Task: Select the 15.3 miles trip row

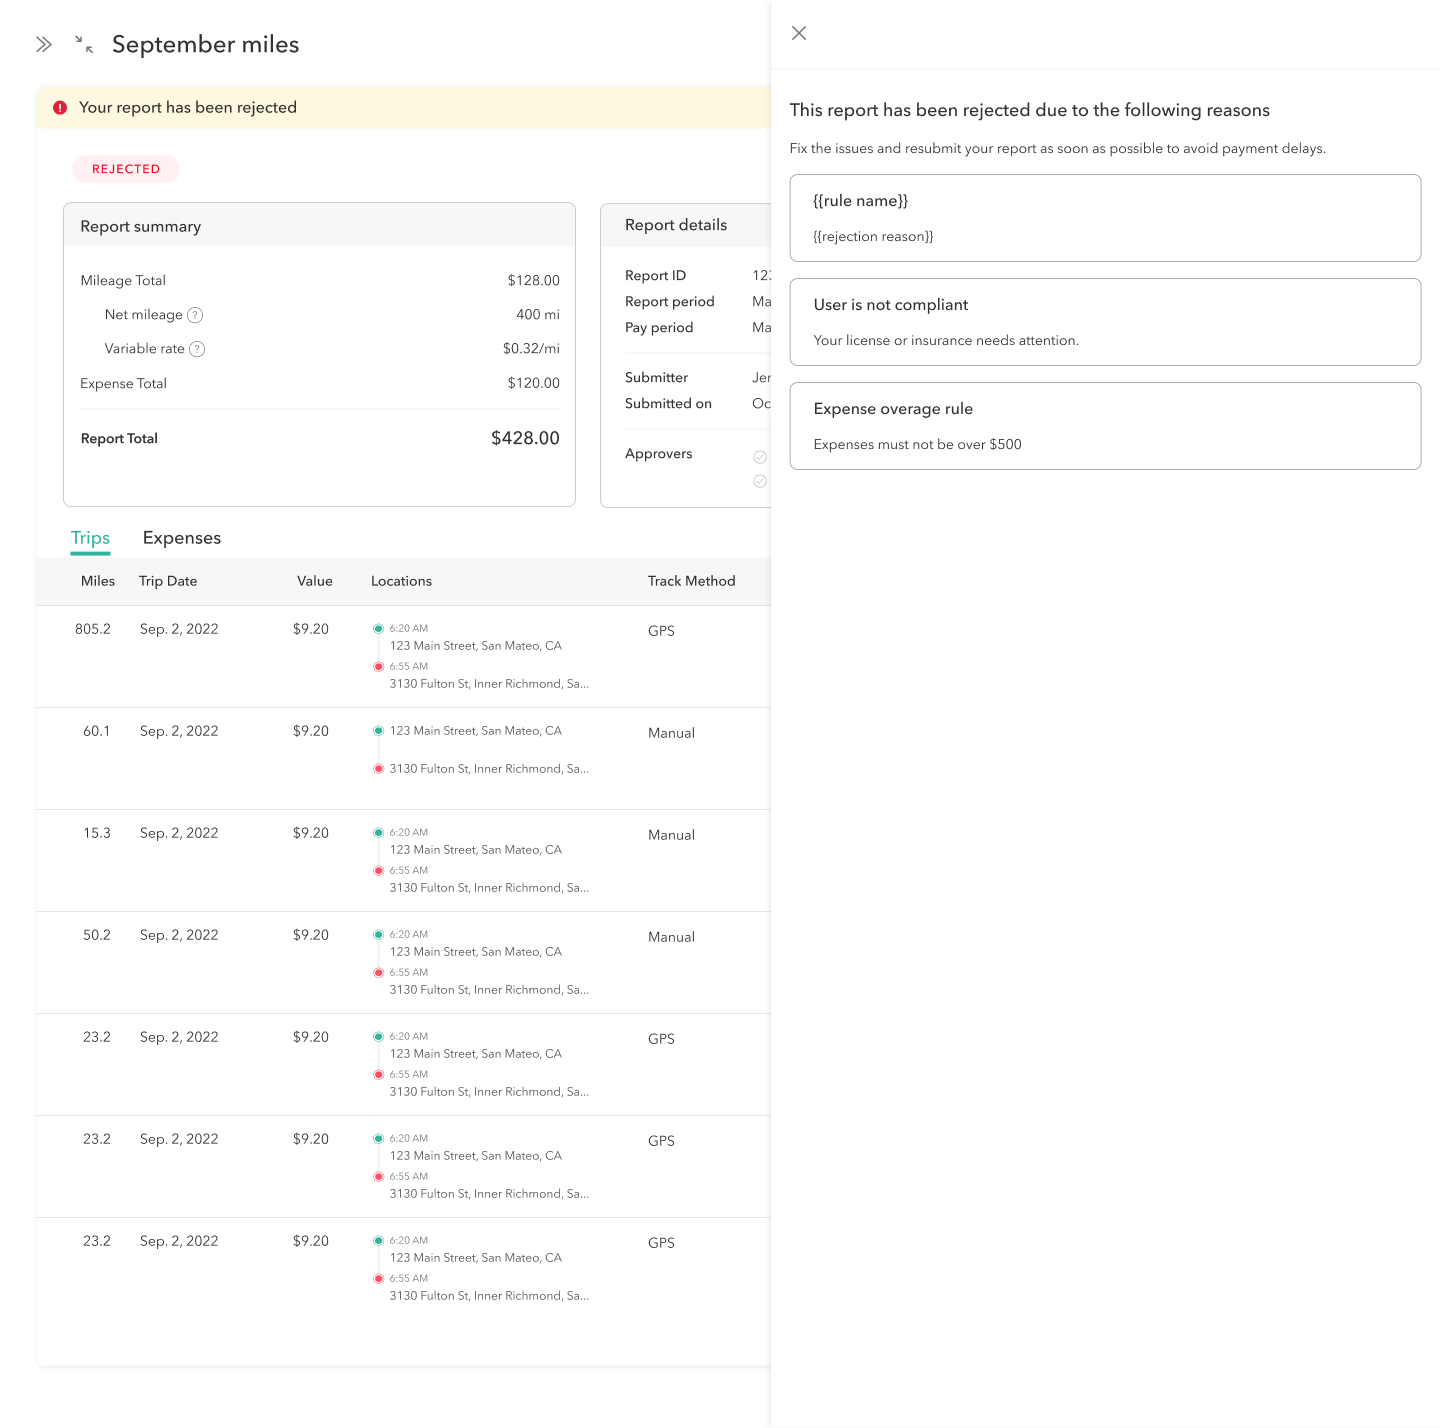Action: [x=400, y=860]
